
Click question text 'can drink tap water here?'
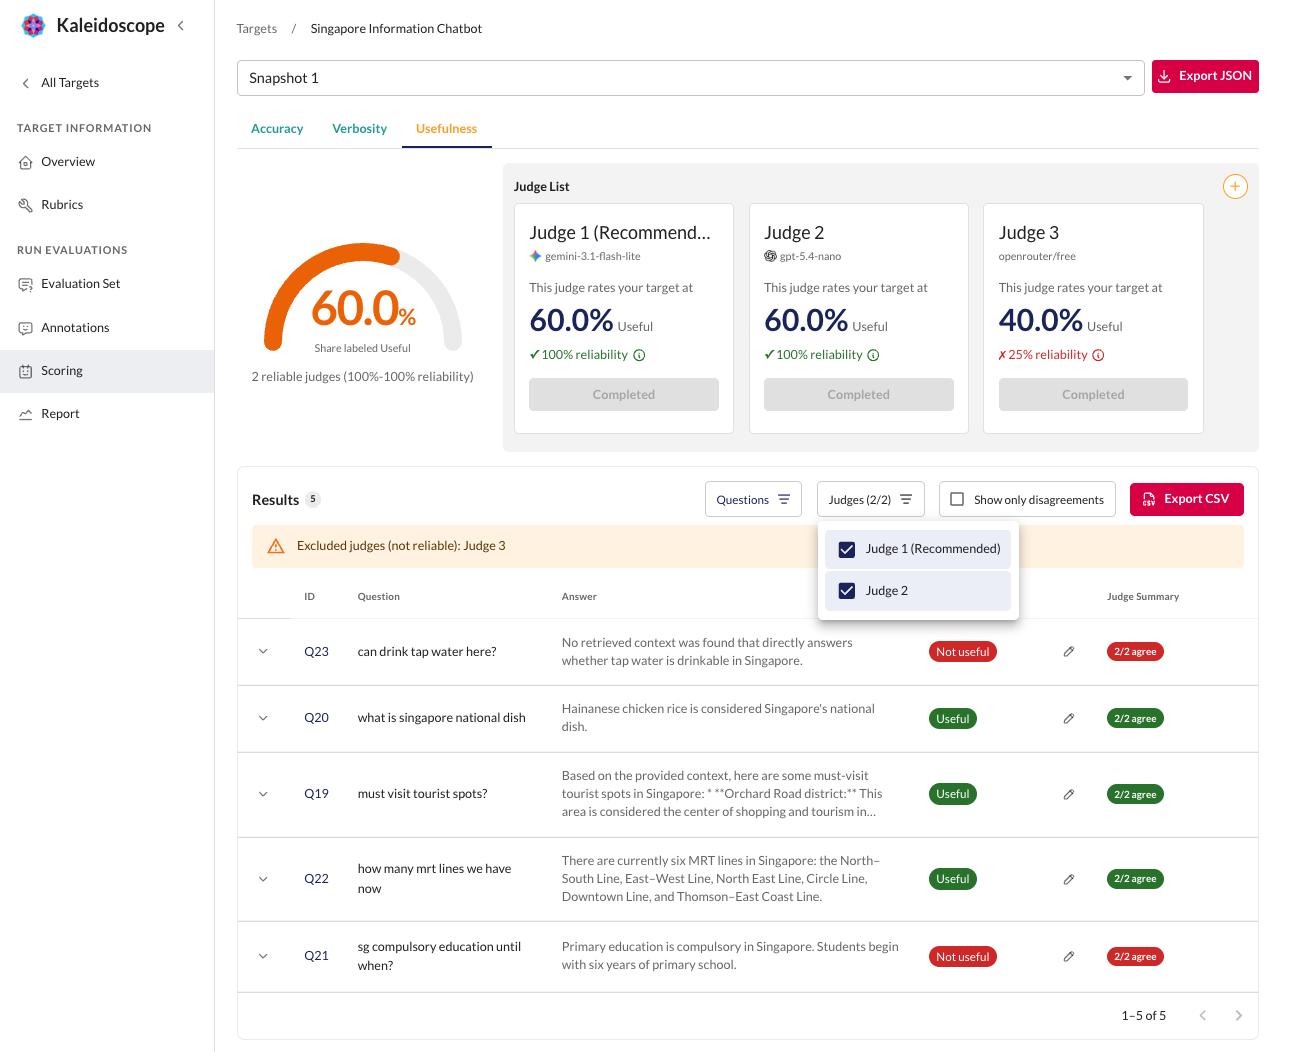(x=427, y=652)
